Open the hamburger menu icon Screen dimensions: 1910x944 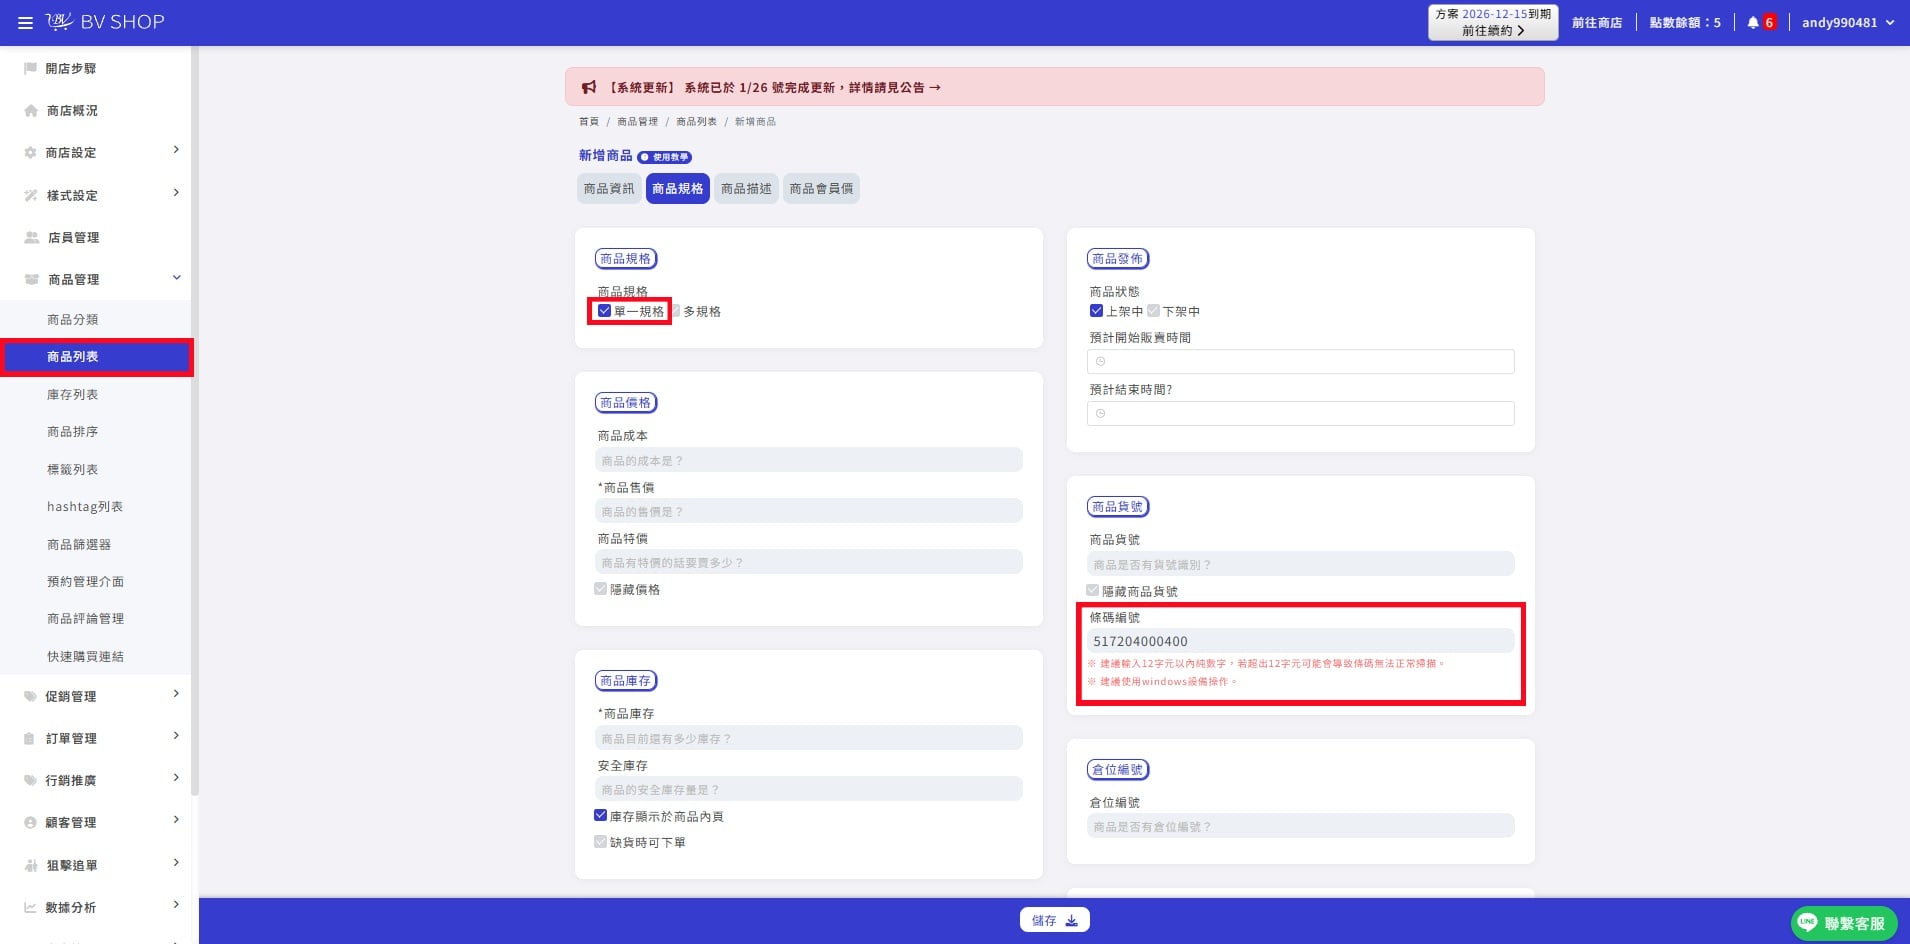tap(25, 22)
